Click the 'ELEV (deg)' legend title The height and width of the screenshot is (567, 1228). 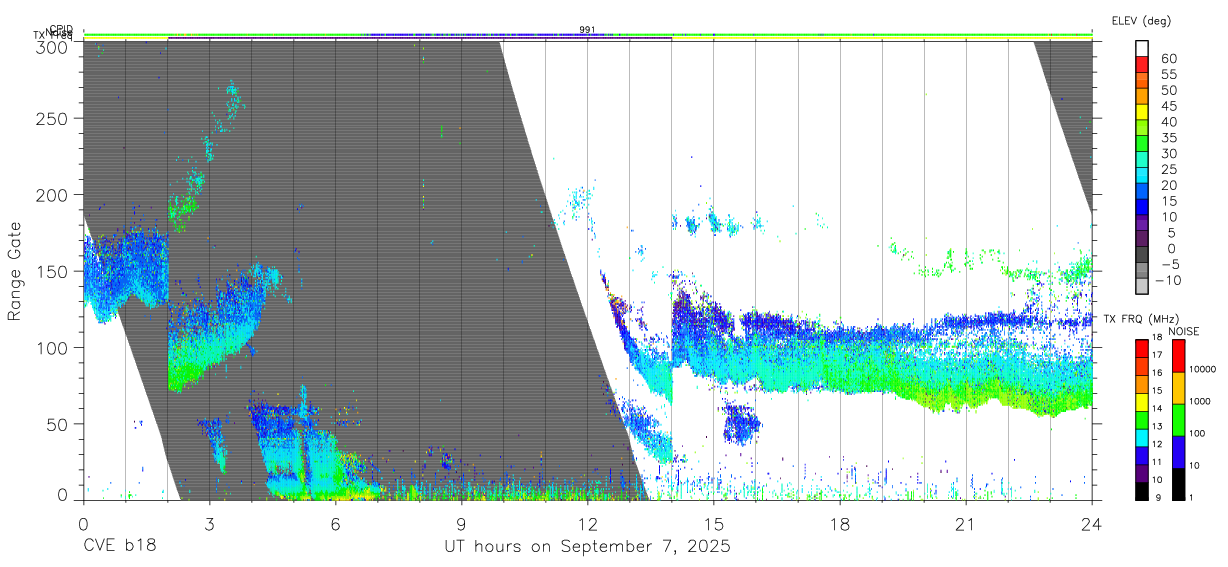pos(1142,20)
